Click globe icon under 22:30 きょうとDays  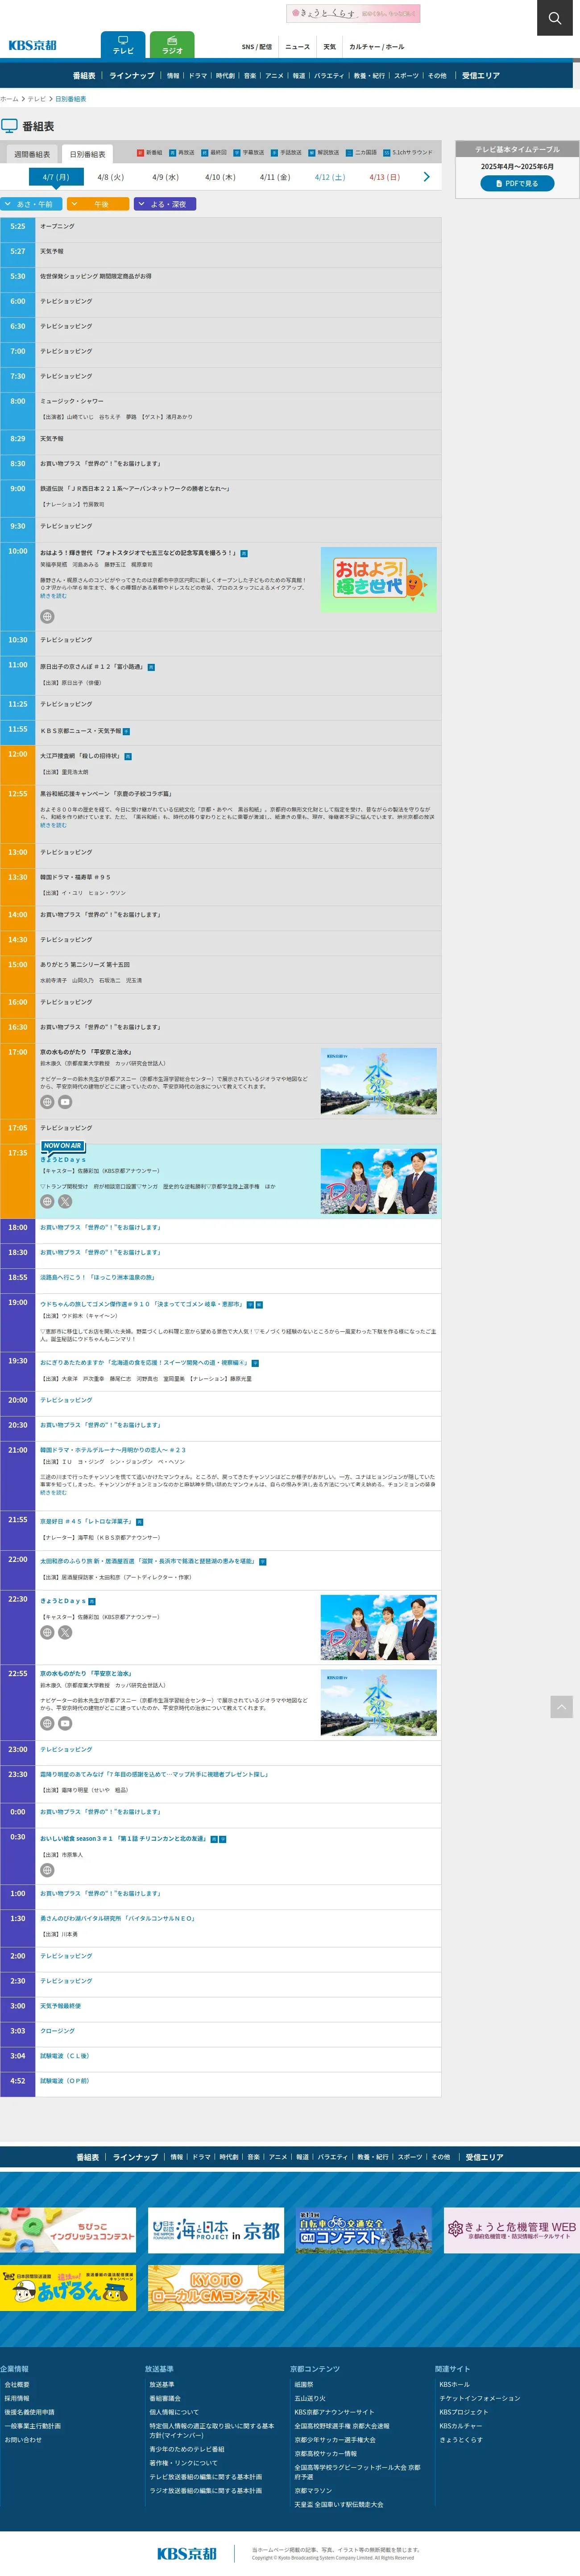coord(47,1632)
